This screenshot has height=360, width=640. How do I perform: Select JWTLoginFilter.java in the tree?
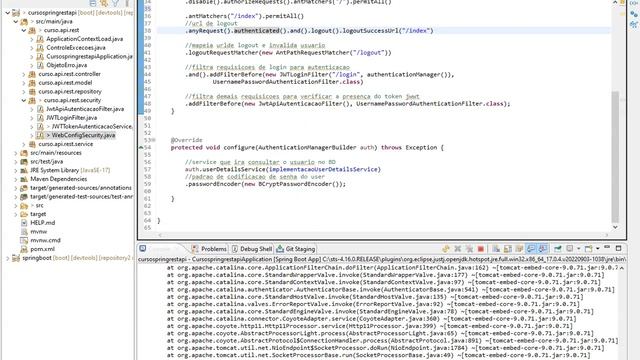point(71,118)
